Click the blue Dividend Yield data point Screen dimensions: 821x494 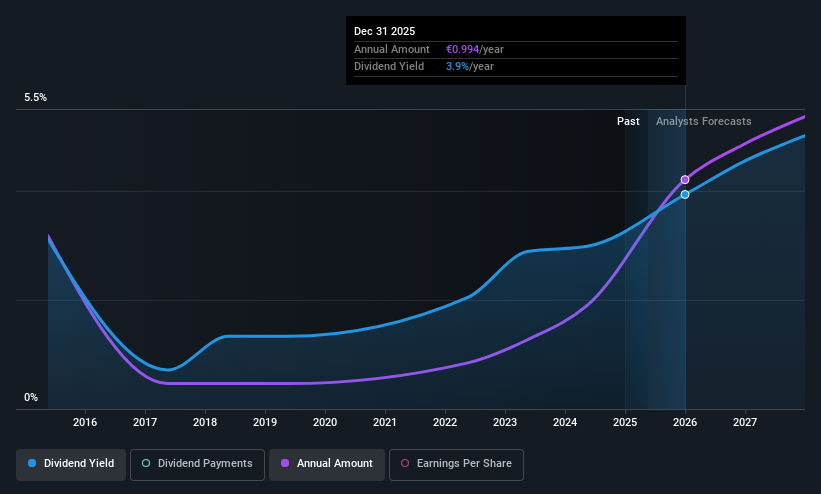coord(685,194)
